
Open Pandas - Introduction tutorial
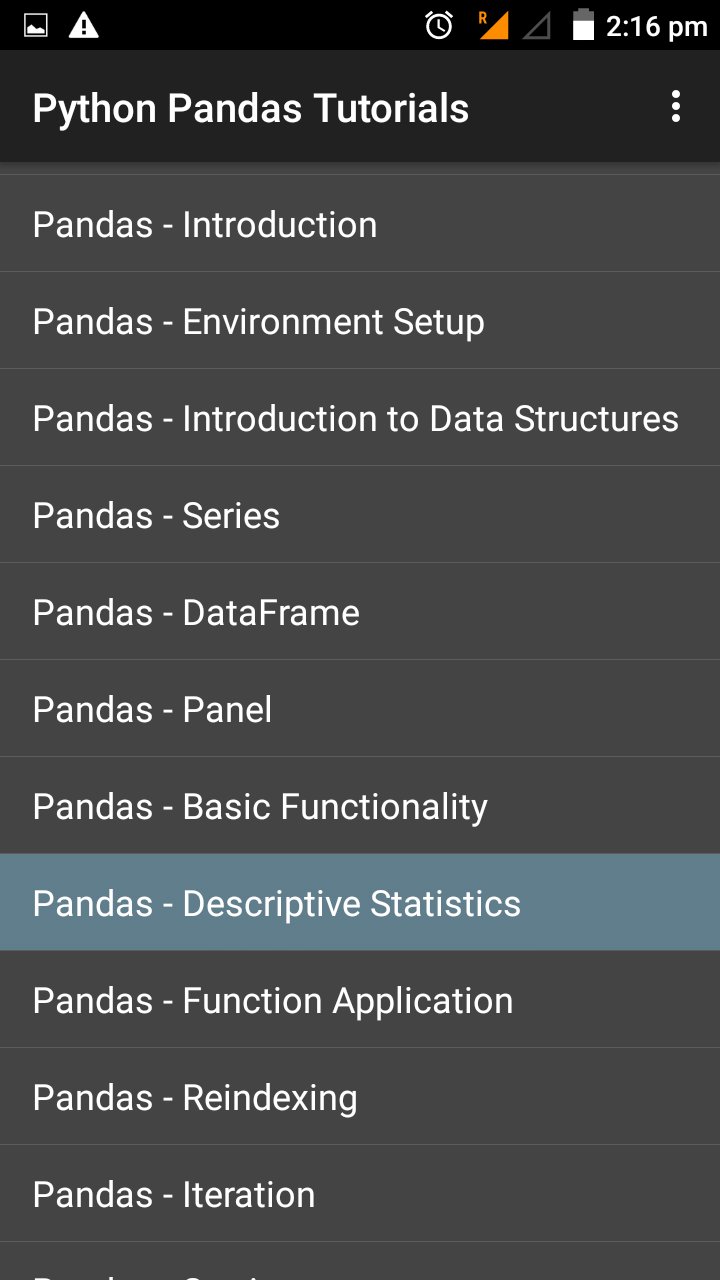[x=360, y=224]
